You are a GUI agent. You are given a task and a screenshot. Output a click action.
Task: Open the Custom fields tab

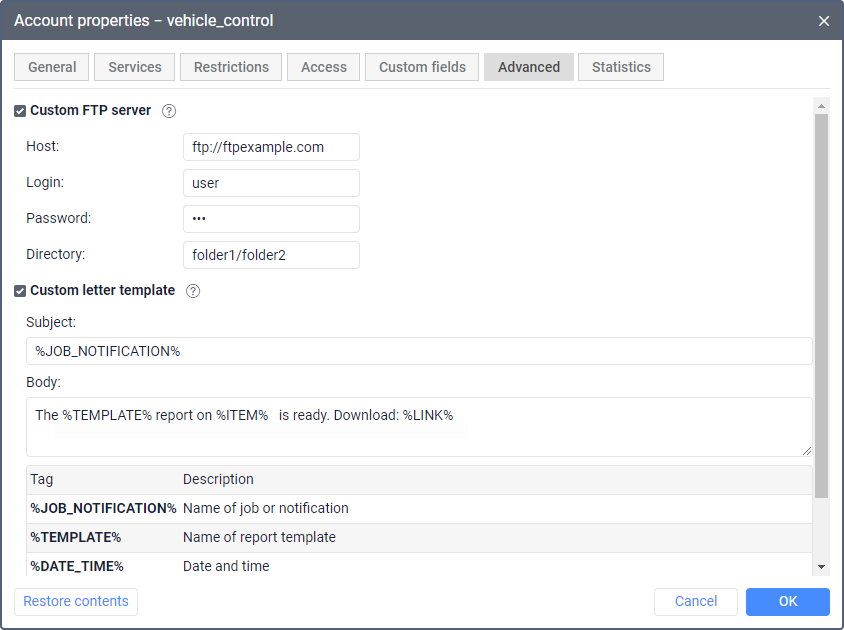[x=422, y=67]
